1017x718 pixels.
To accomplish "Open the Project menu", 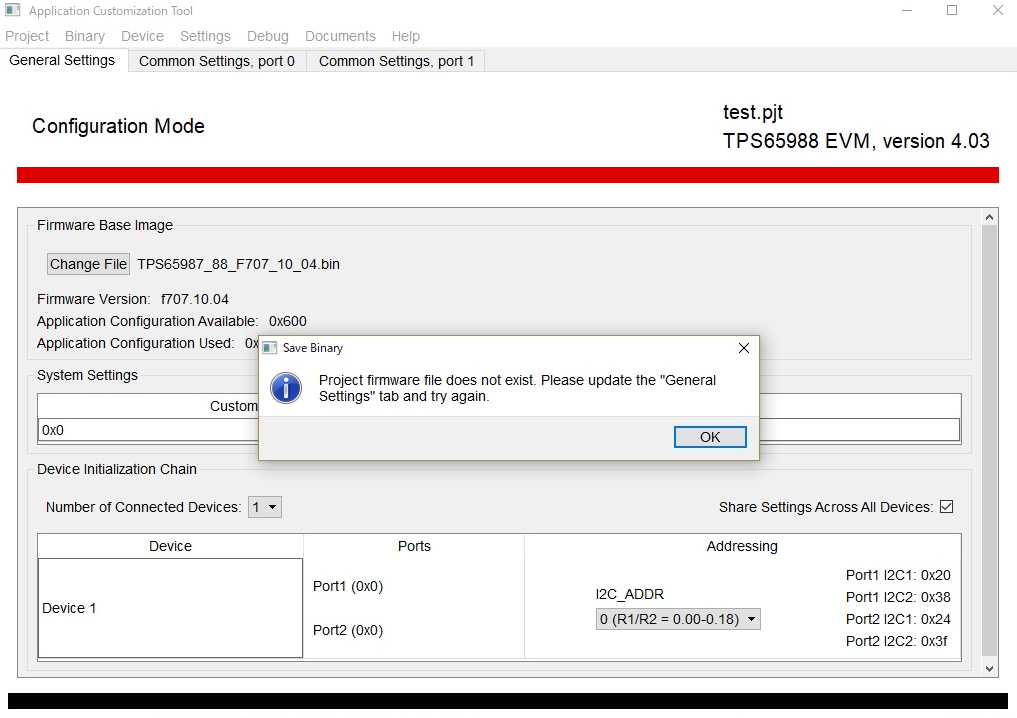I will (x=27, y=36).
